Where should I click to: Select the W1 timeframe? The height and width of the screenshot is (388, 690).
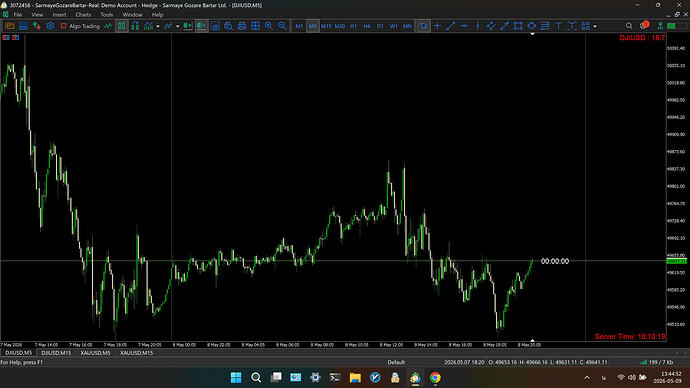[393, 26]
